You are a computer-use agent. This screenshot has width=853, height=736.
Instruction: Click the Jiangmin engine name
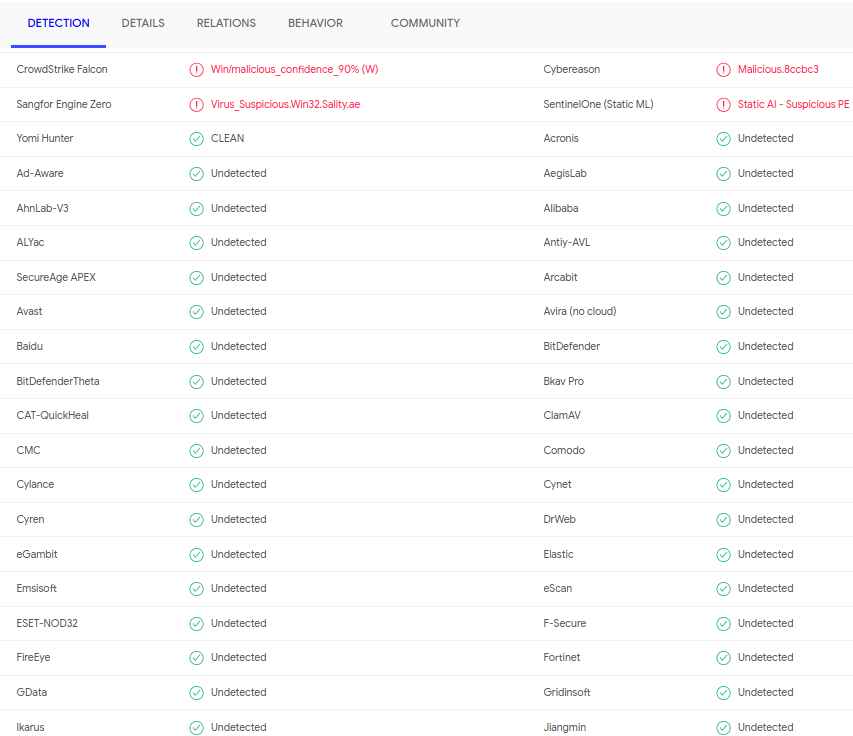(565, 727)
